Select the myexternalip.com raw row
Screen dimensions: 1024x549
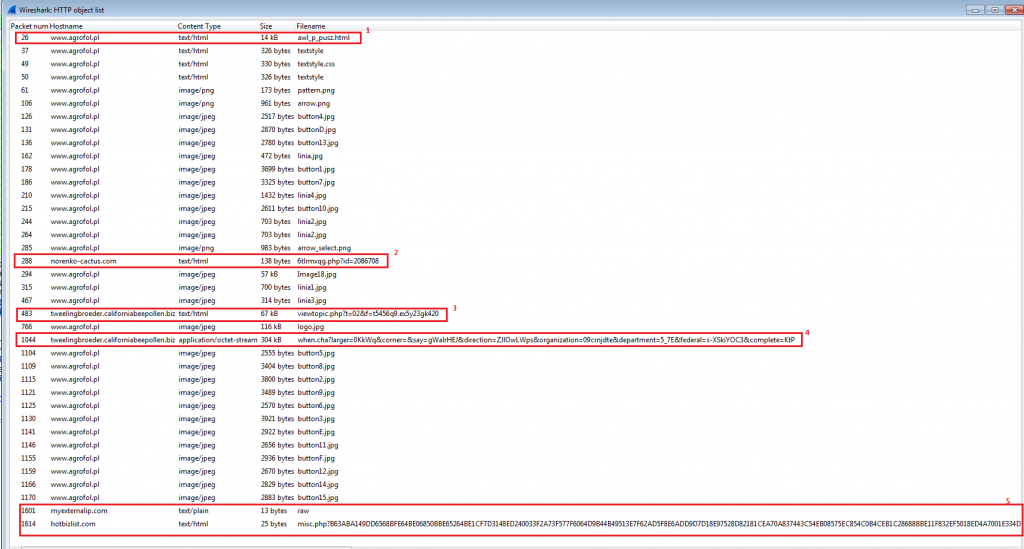point(516,511)
